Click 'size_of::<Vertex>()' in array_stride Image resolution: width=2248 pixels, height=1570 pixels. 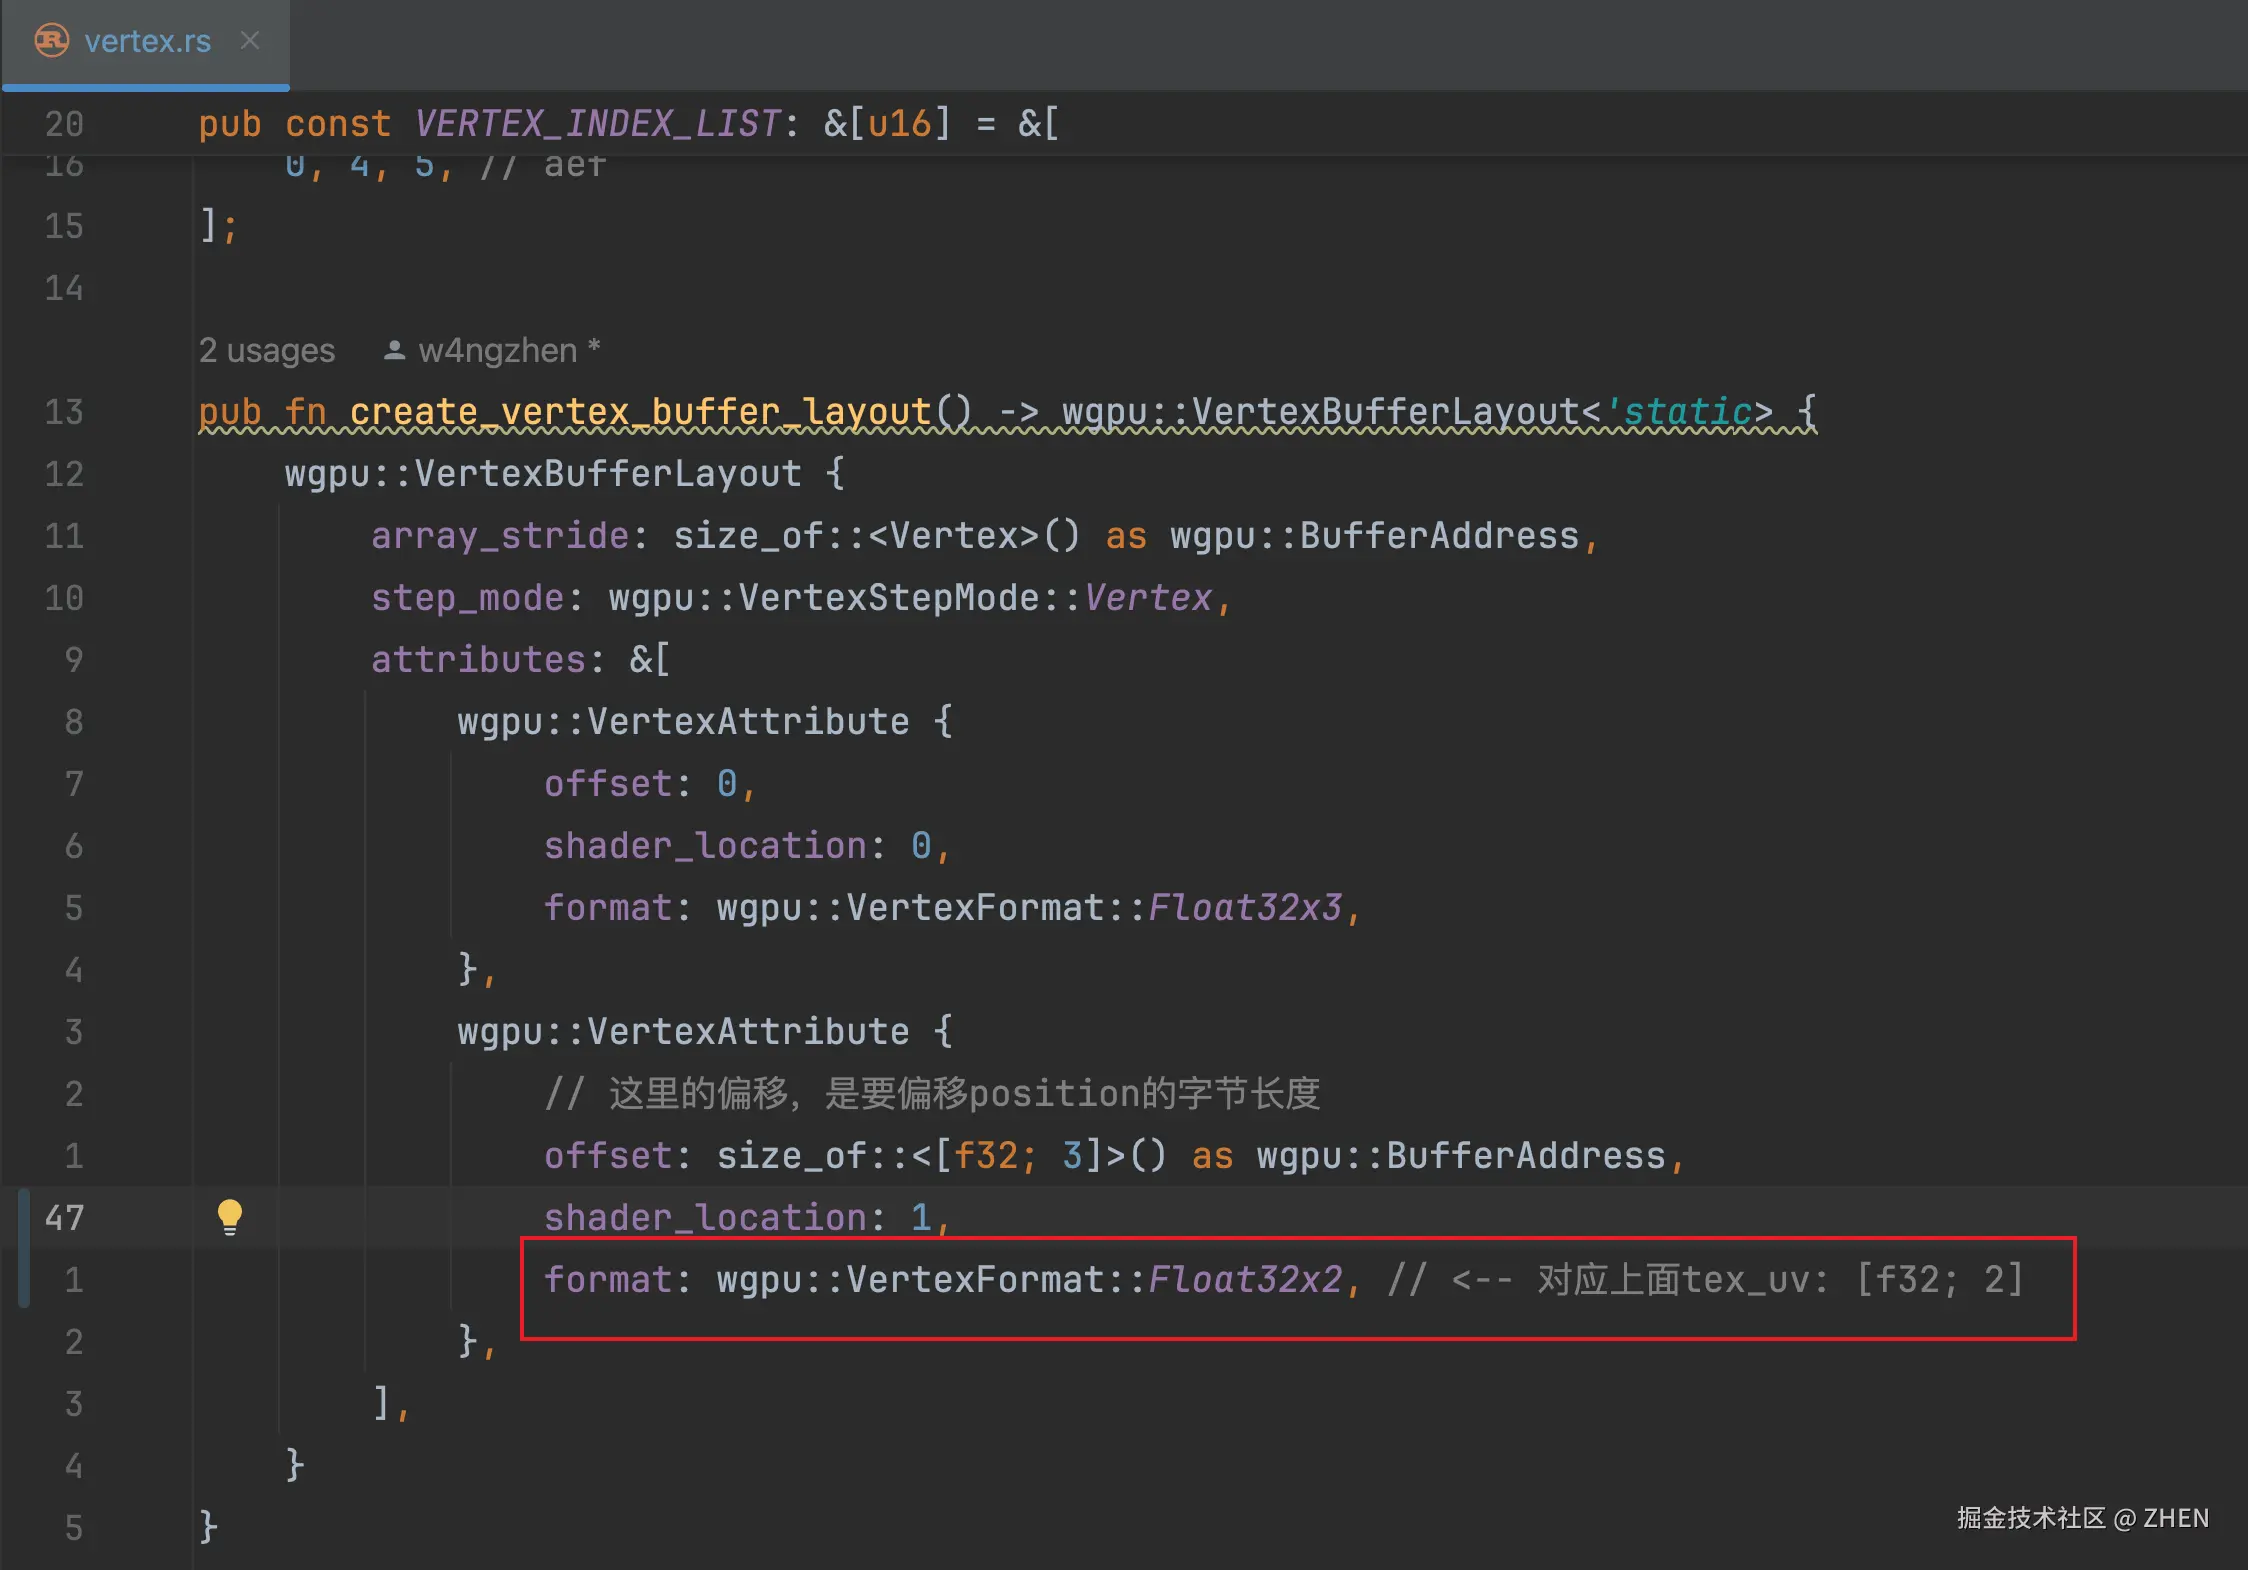point(877,536)
